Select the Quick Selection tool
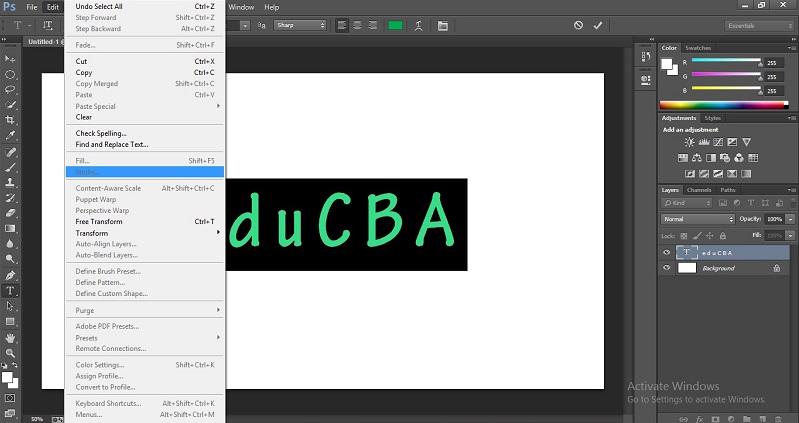This screenshot has height=423, width=799. click(x=10, y=105)
